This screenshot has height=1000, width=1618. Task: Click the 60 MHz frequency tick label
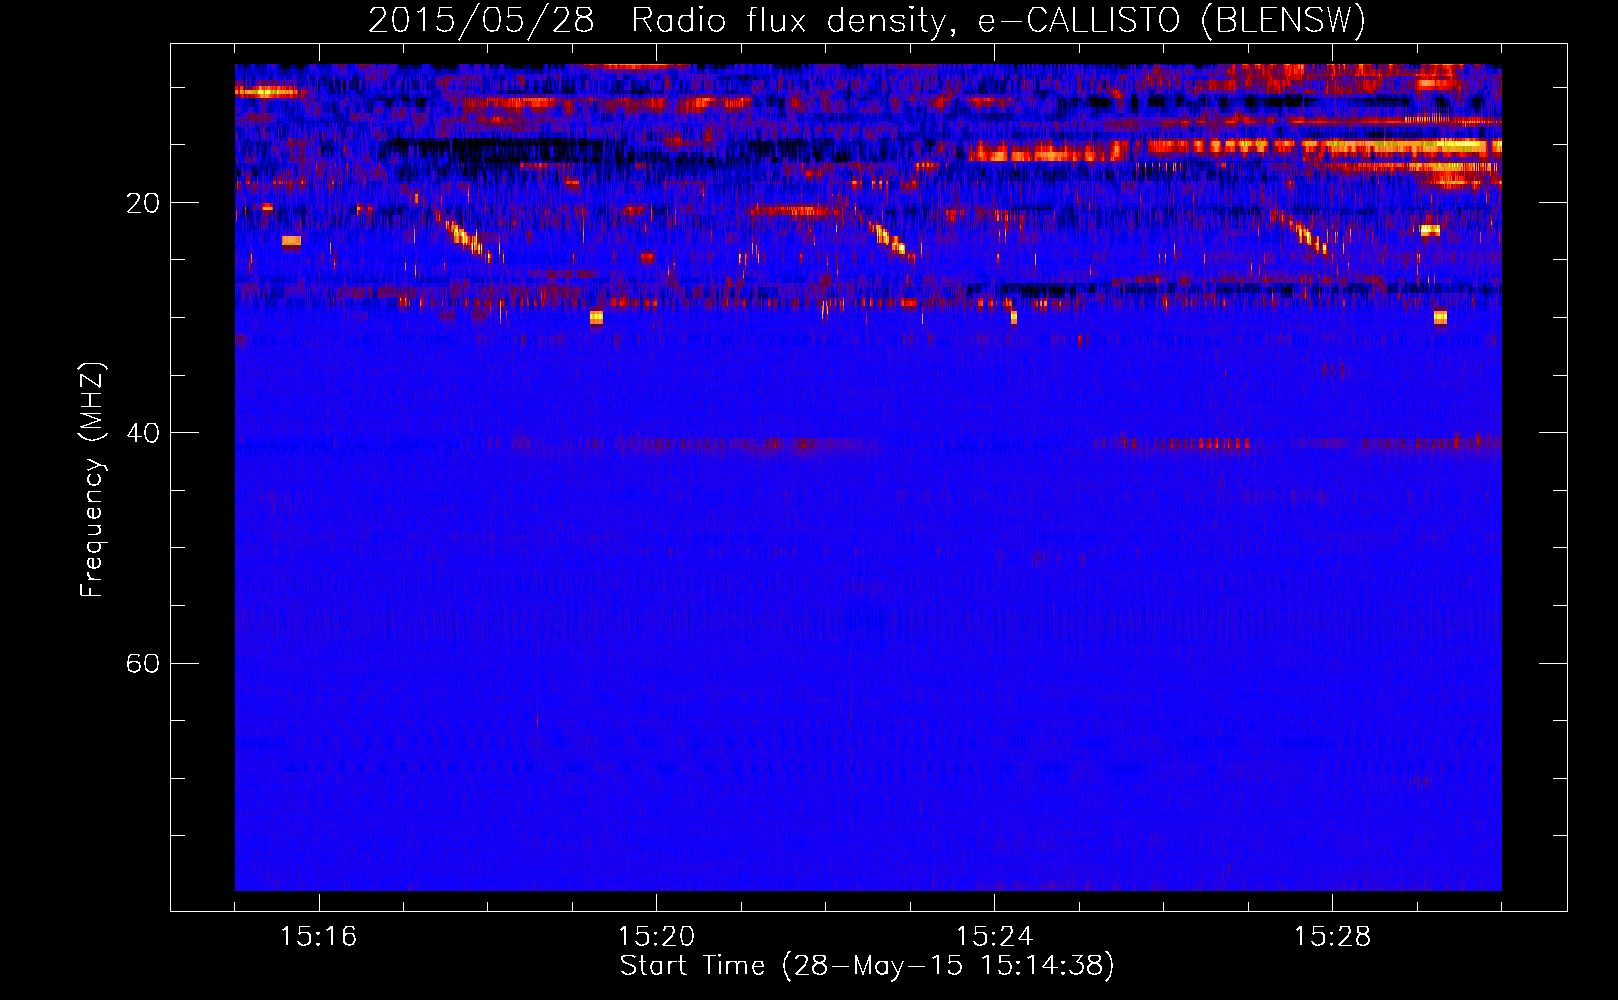[x=143, y=663]
